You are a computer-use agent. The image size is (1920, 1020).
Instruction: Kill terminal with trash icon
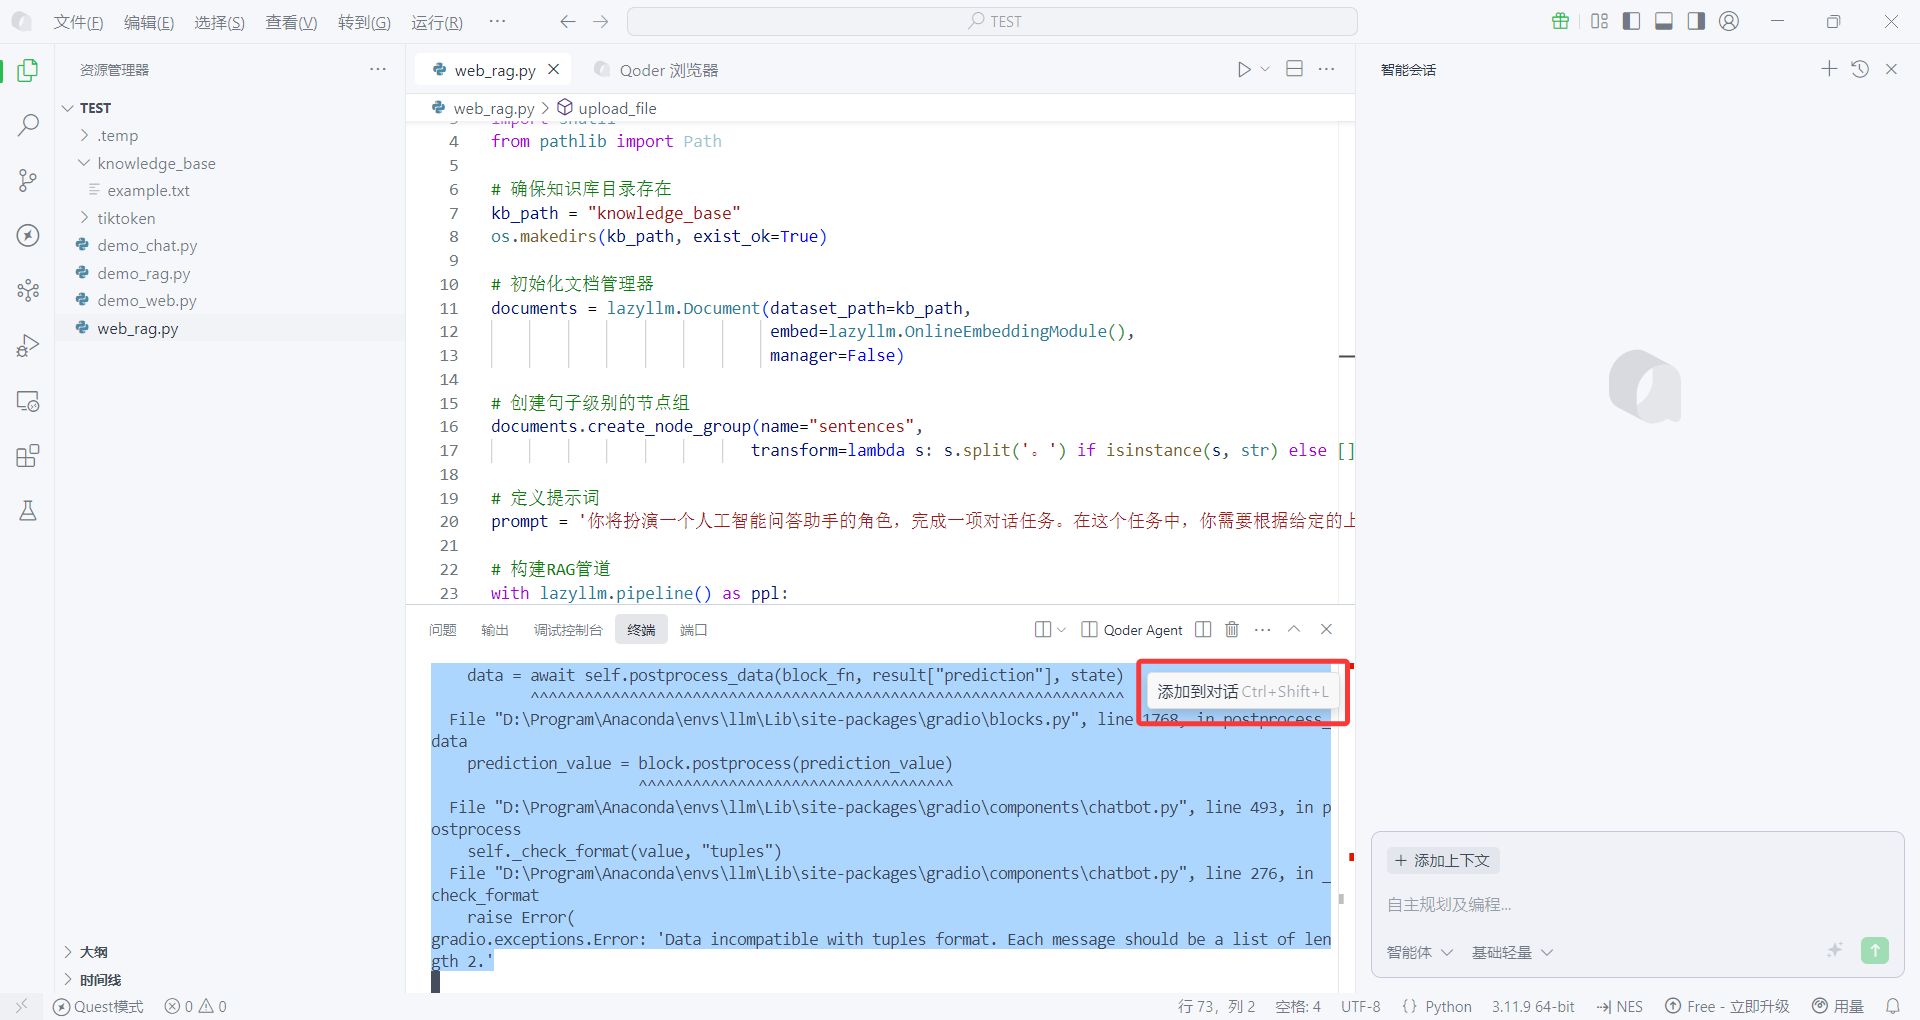click(1232, 629)
